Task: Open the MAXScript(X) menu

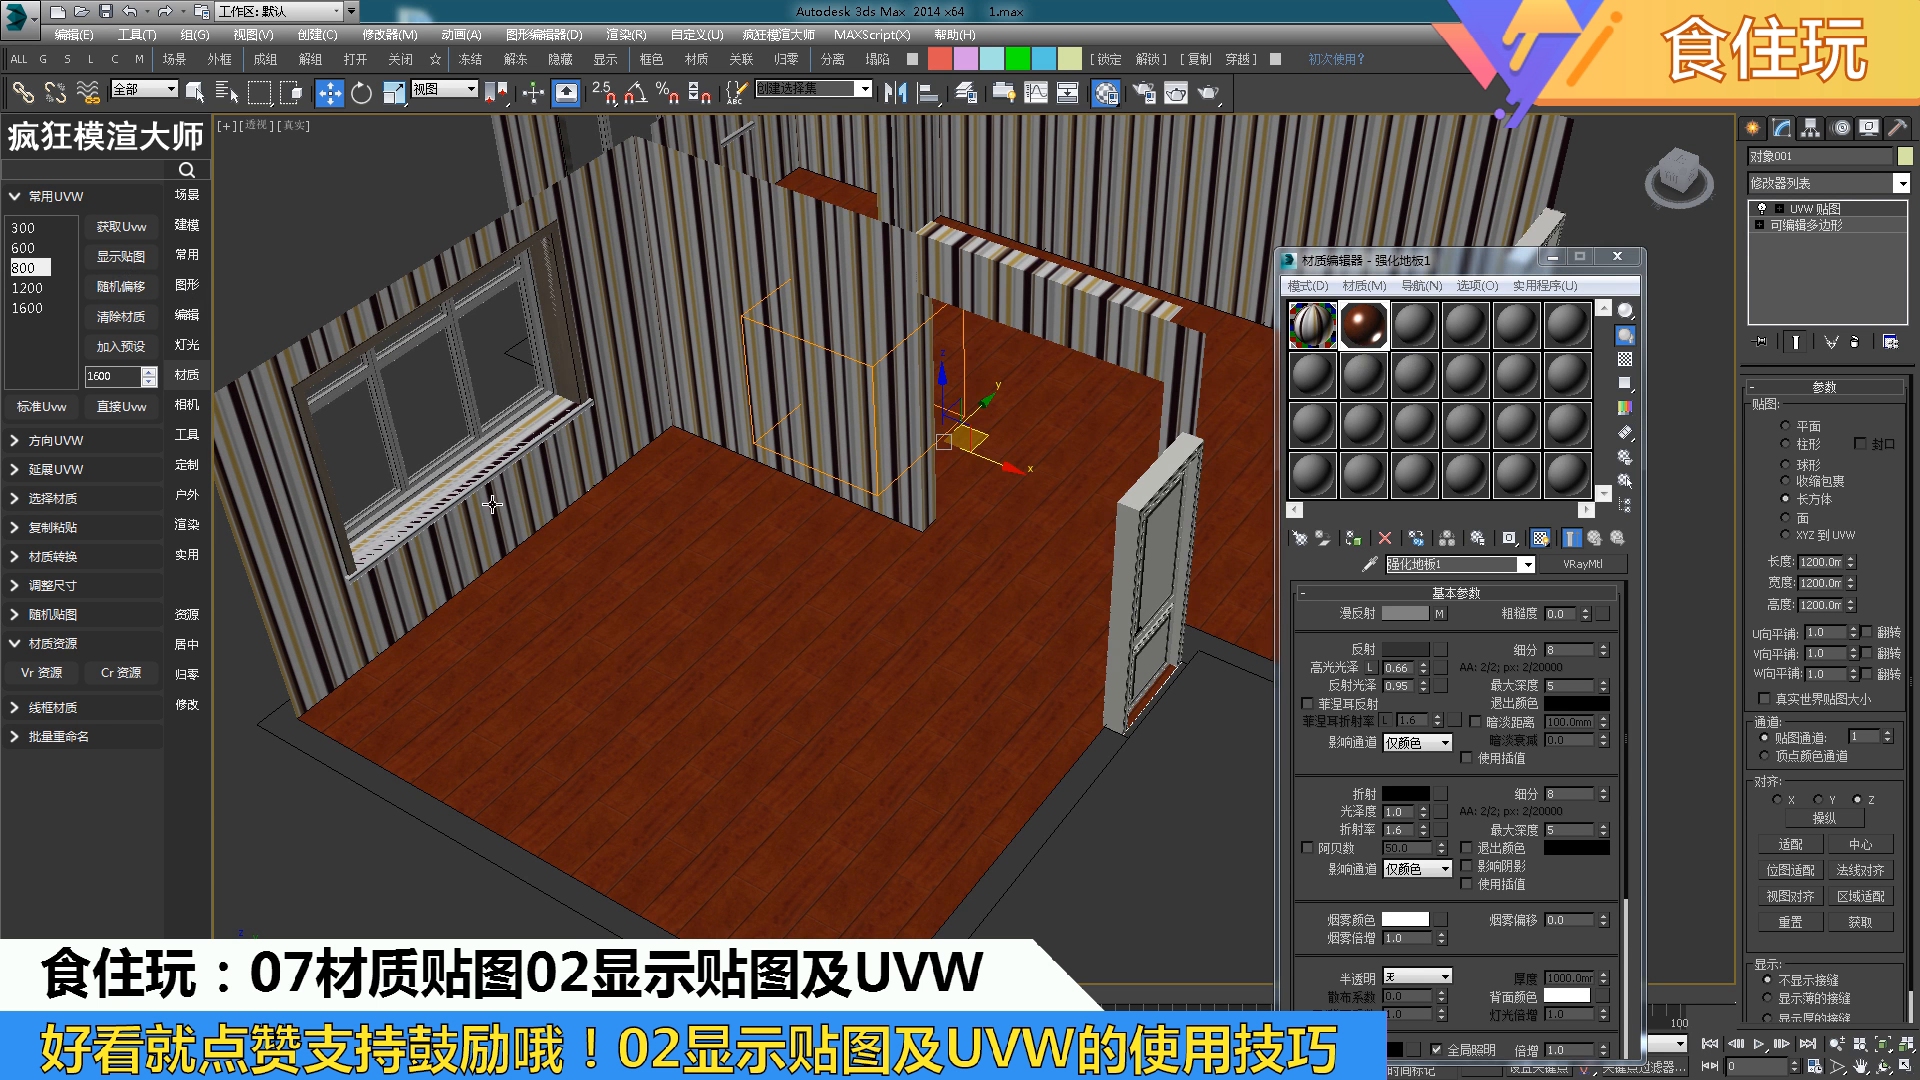Action: 872,35
